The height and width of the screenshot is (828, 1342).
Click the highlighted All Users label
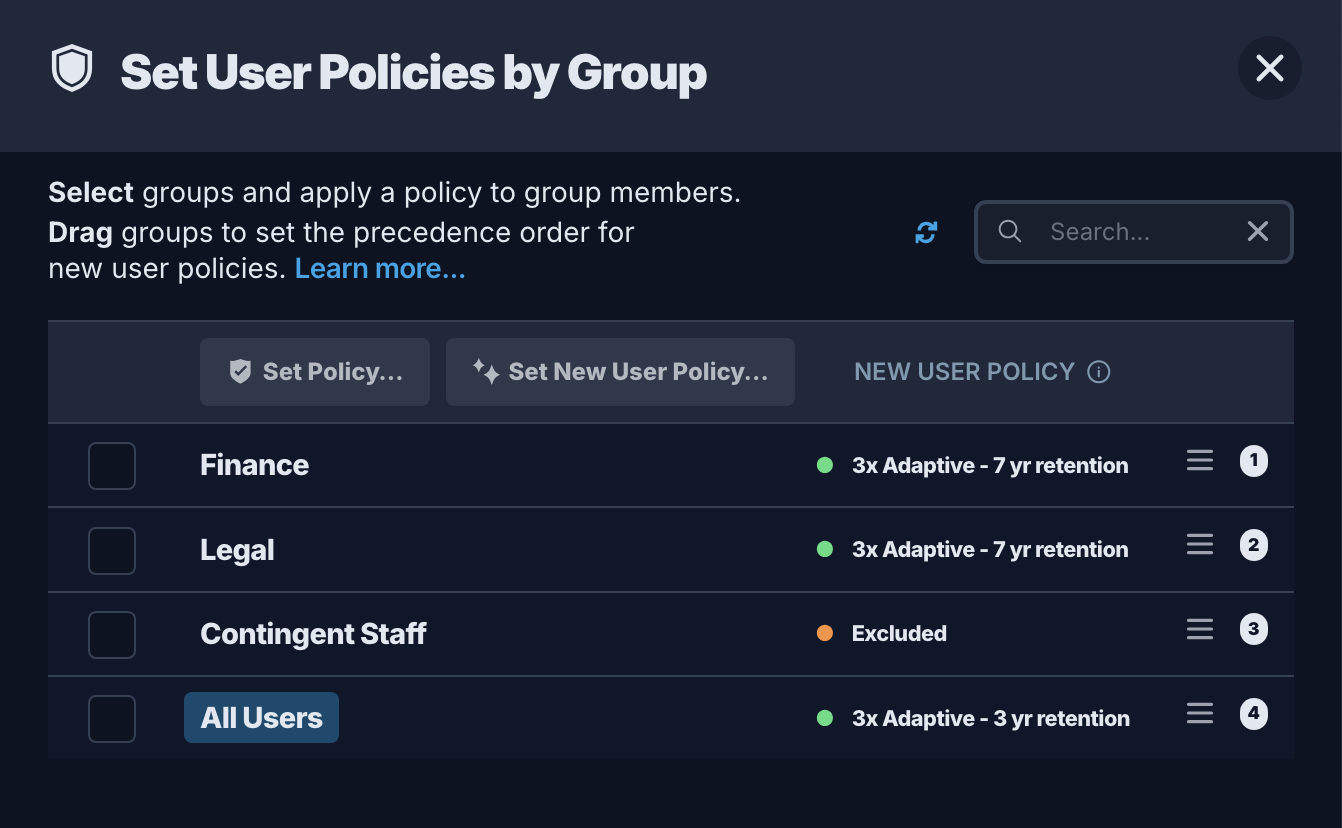[261, 718]
